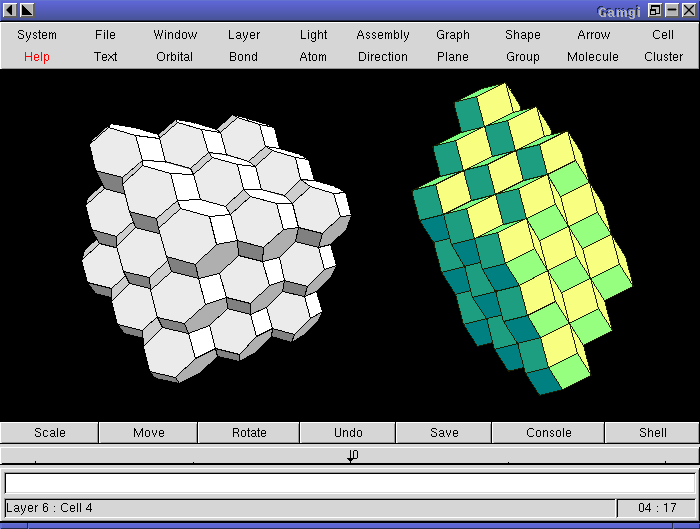
Task: Open the Atom menu
Action: [313, 57]
